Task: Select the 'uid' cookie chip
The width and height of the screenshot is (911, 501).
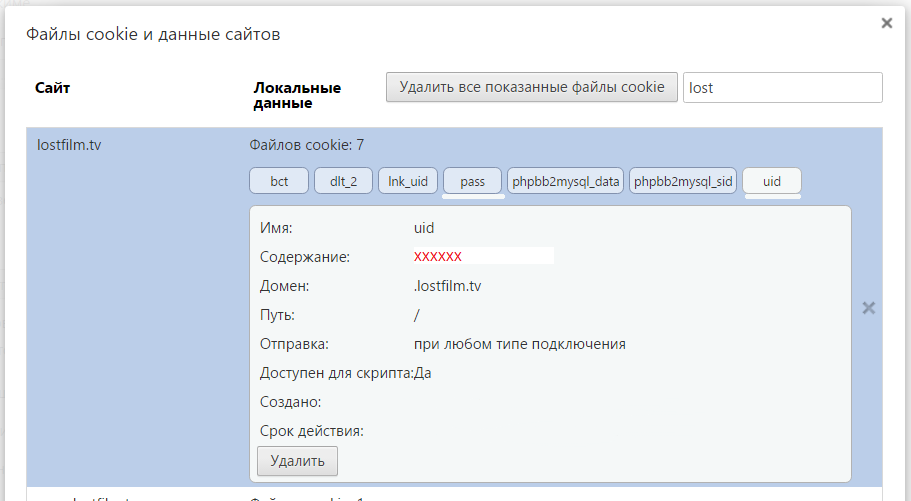Action: coord(772,181)
